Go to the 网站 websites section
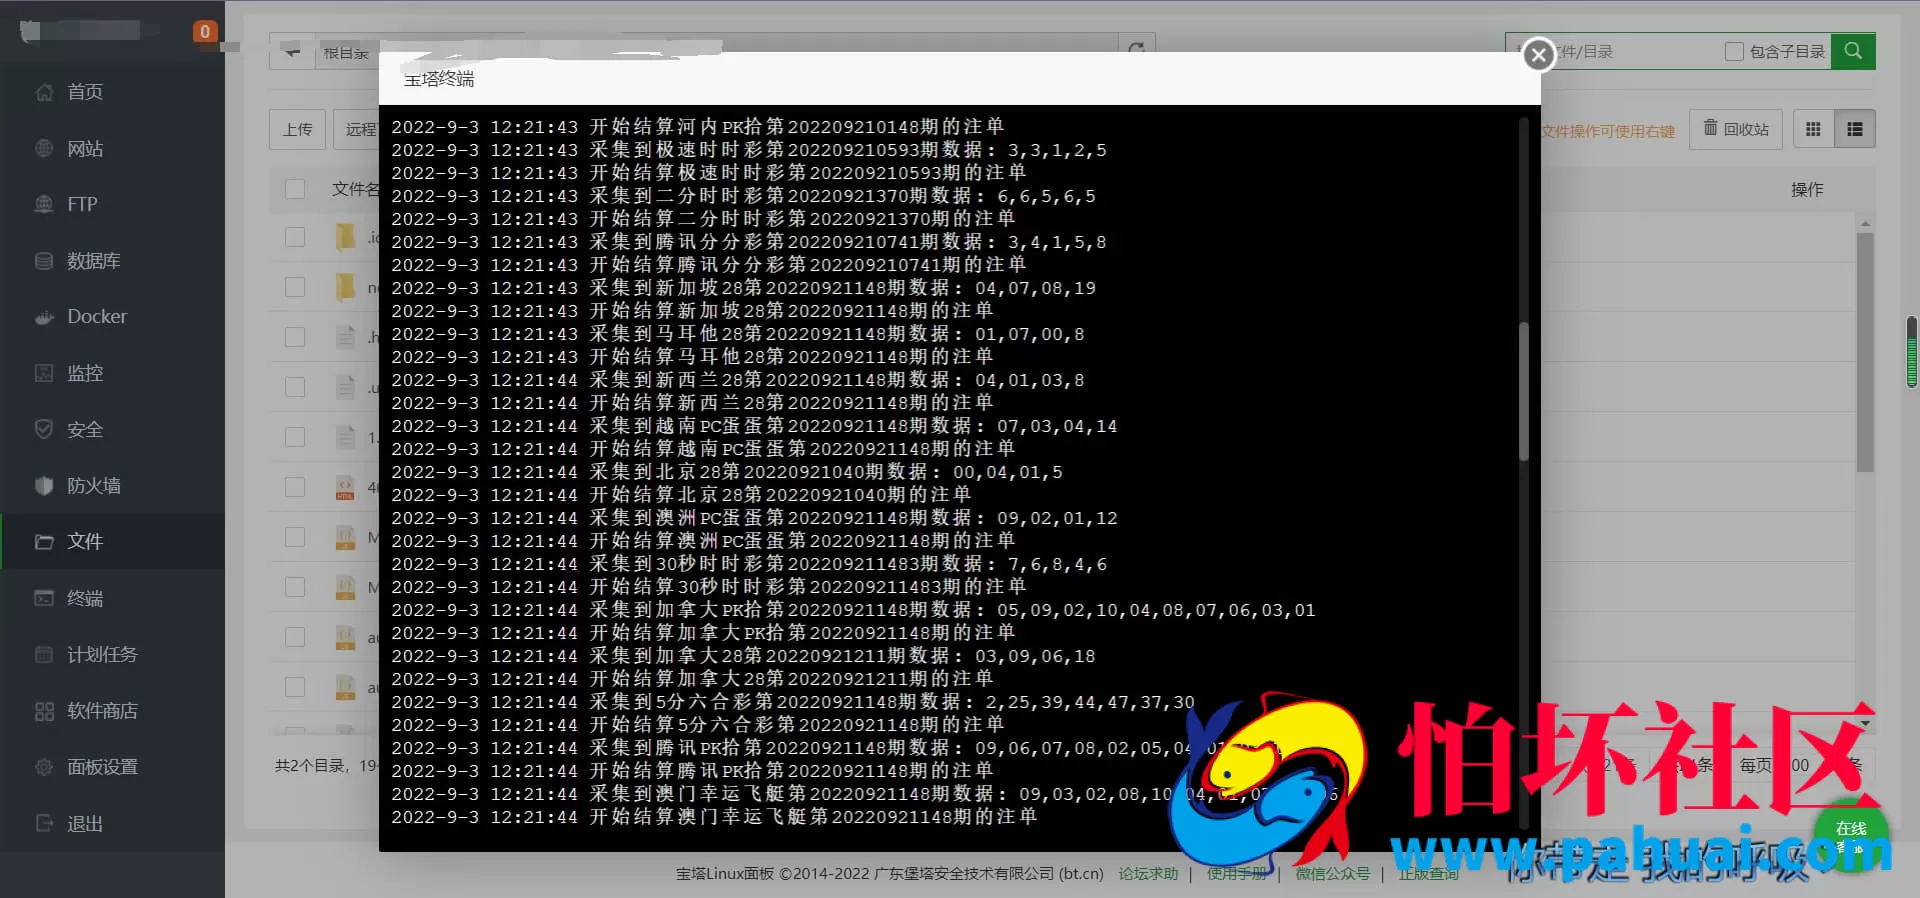The height and width of the screenshot is (898, 1920). tap(84, 149)
